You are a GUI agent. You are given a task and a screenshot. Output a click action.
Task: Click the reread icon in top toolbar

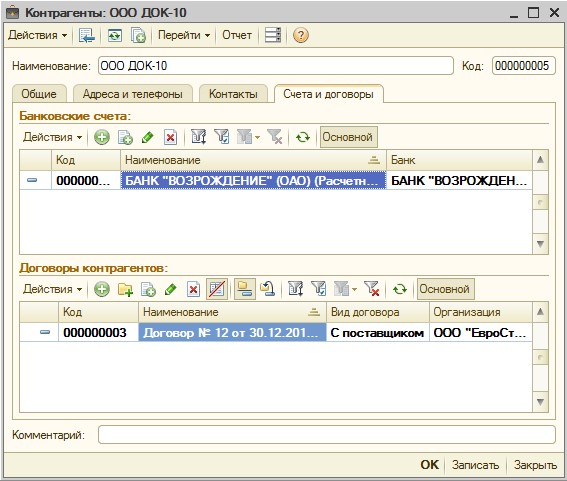(x=115, y=35)
